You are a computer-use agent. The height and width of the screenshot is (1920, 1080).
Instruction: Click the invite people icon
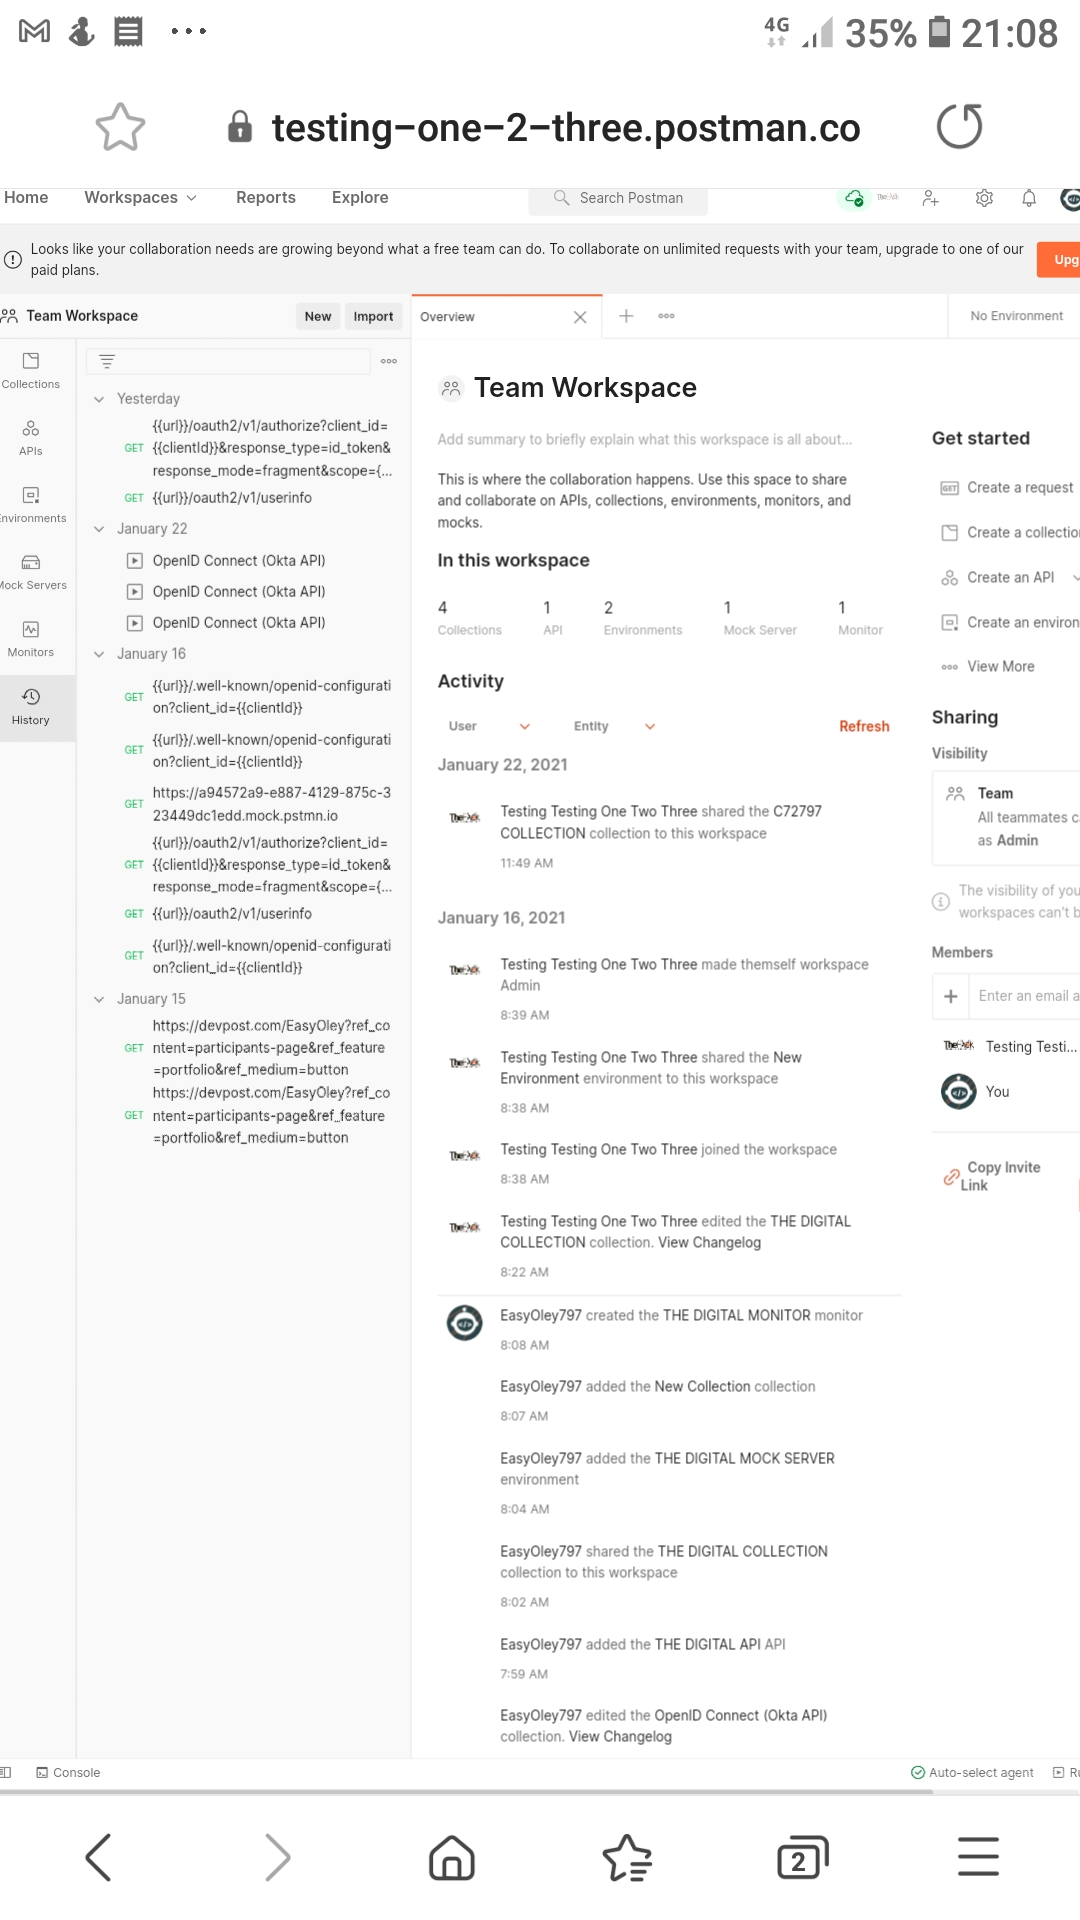click(x=931, y=198)
